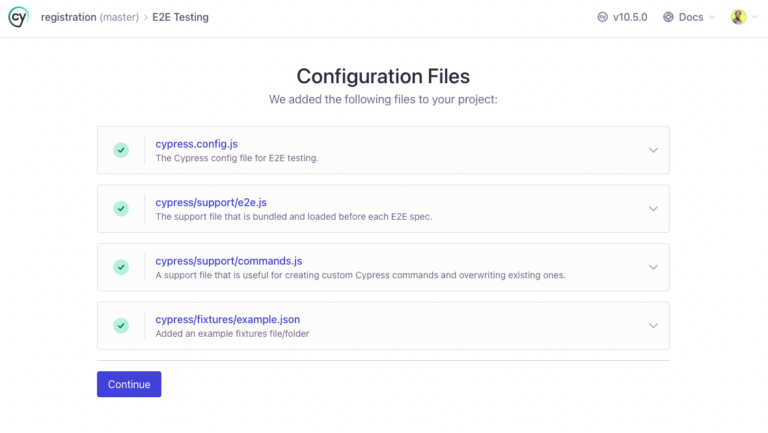This screenshot has width=768, height=433.
Task: Expand the cypress/support/commands.js row chevron
Action: (653, 267)
